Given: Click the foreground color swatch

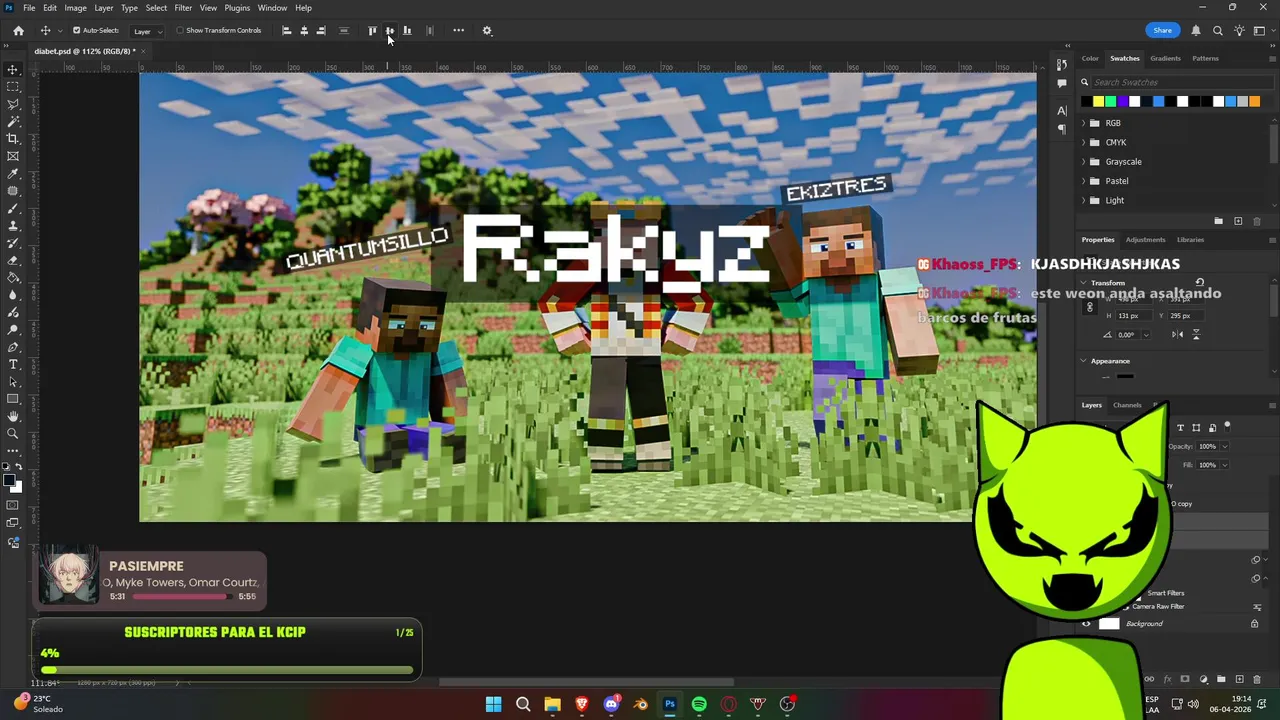Looking at the screenshot, I should tap(9, 480).
